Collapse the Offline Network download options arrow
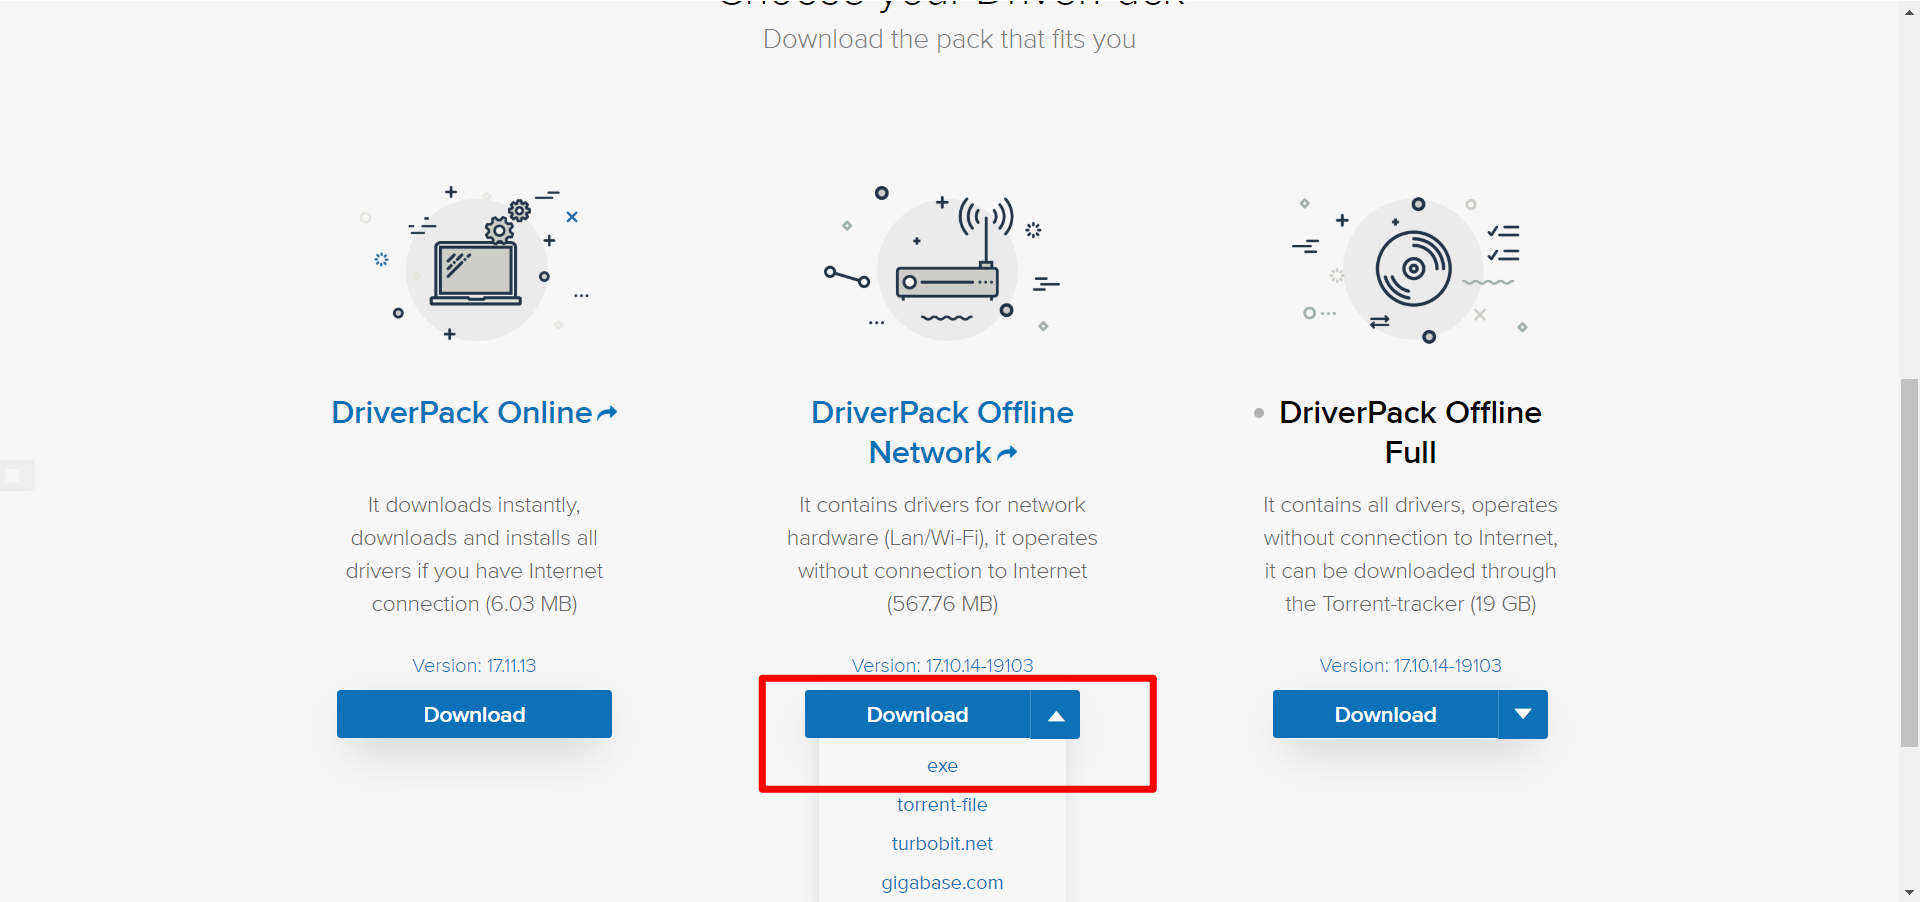Viewport: 1920px width, 902px height. point(1055,714)
